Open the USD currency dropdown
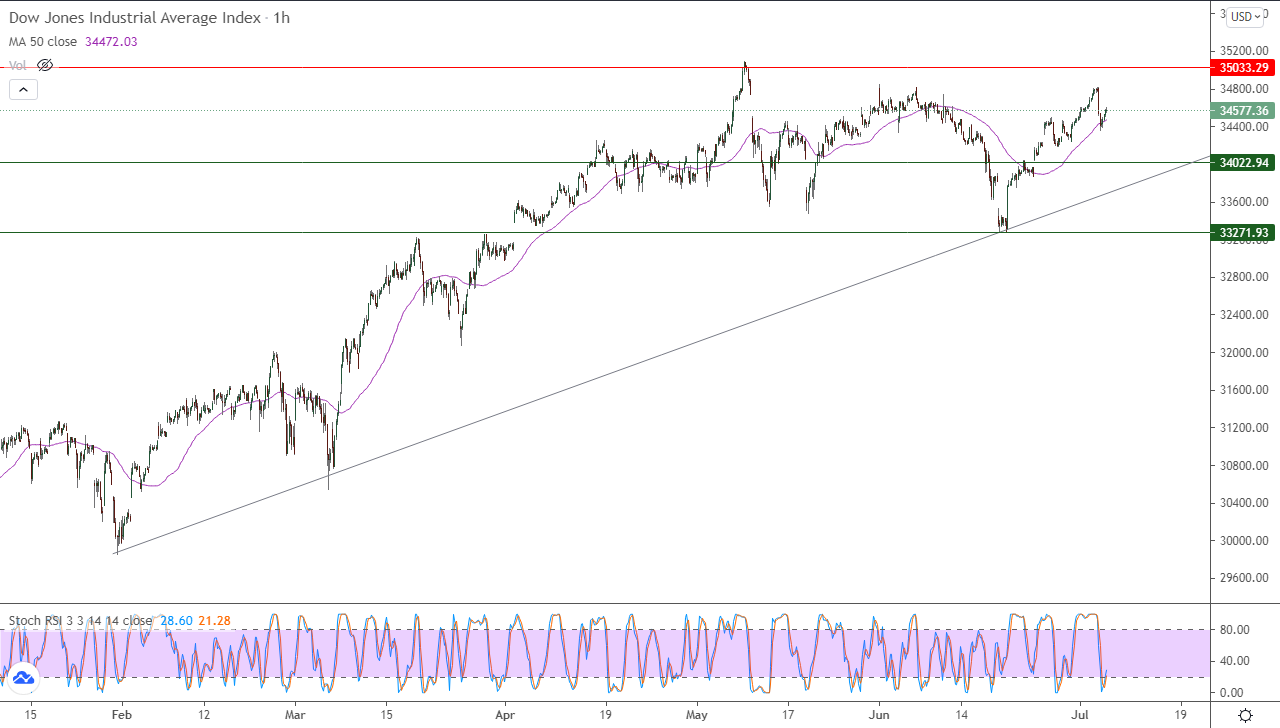The height and width of the screenshot is (728, 1280). pos(1245,16)
